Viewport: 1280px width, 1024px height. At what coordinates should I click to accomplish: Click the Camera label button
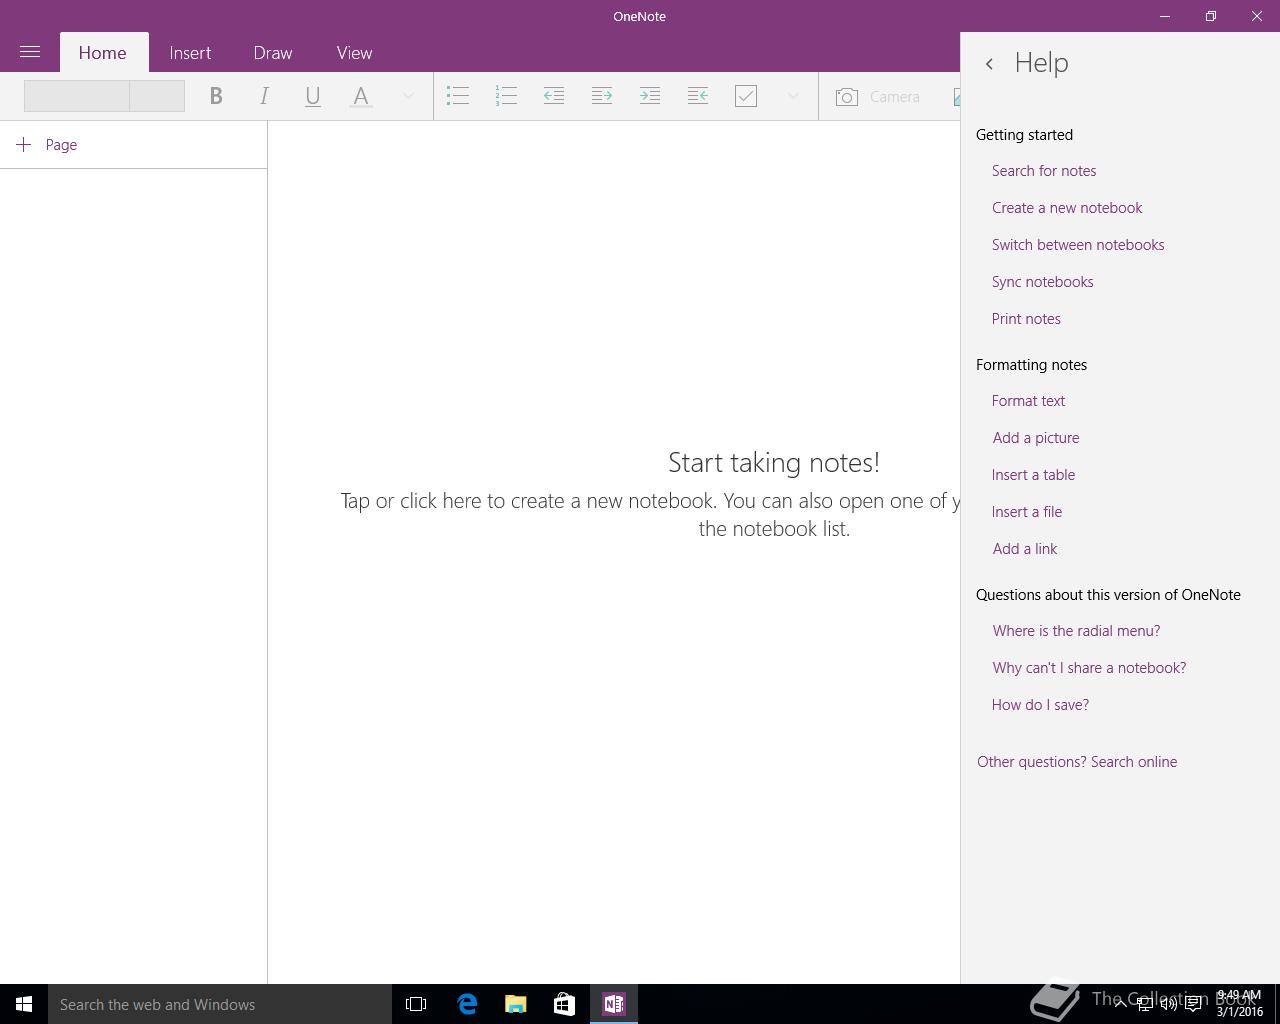click(x=894, y=97)
